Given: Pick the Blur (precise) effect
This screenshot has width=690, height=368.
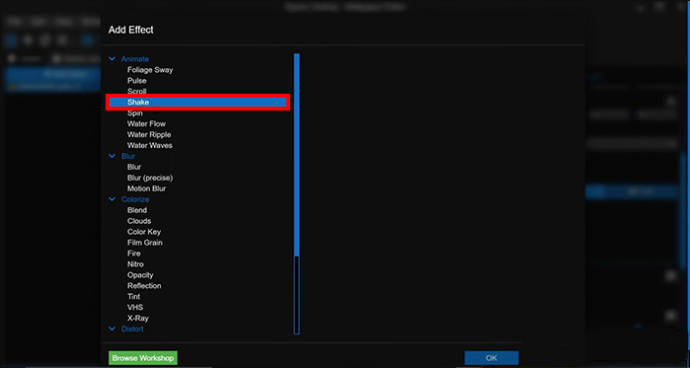Looking at the screenshot, I should click(150, 178).
